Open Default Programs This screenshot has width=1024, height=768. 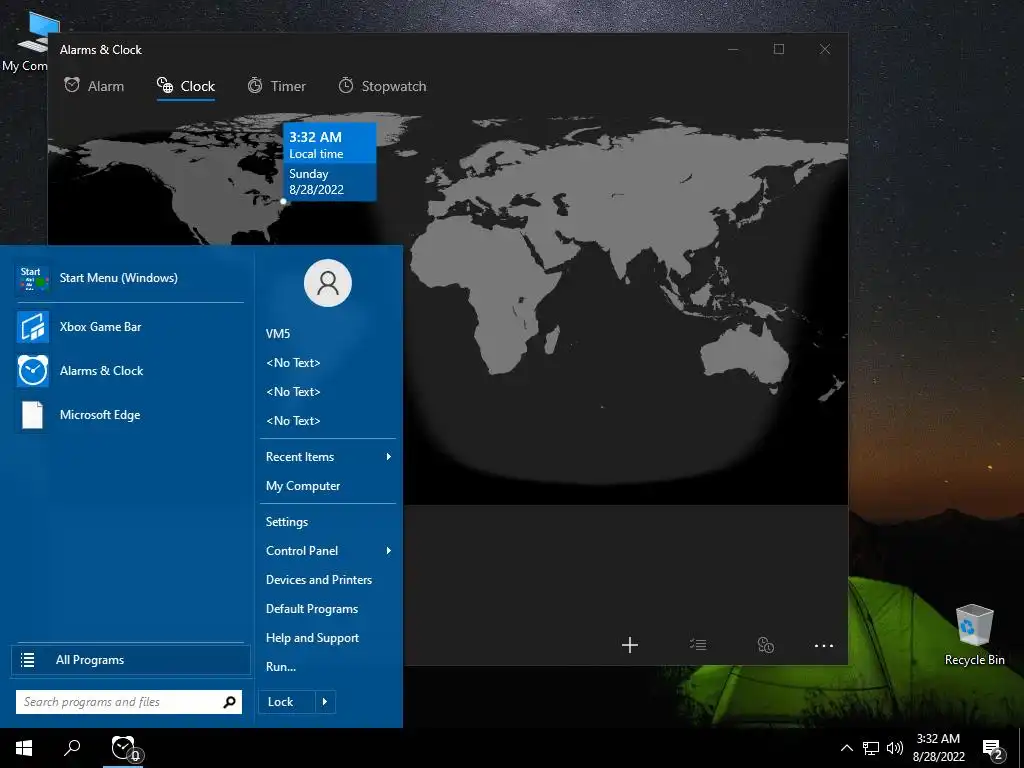coord(328,609)
